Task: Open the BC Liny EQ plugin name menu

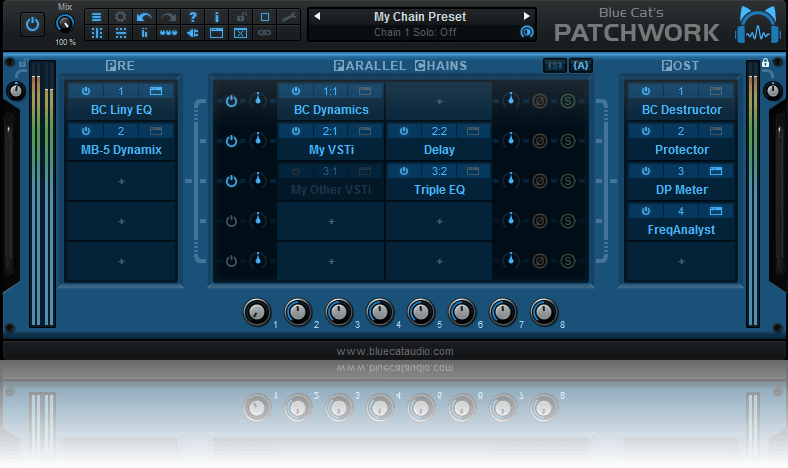Action: point(121,110)
